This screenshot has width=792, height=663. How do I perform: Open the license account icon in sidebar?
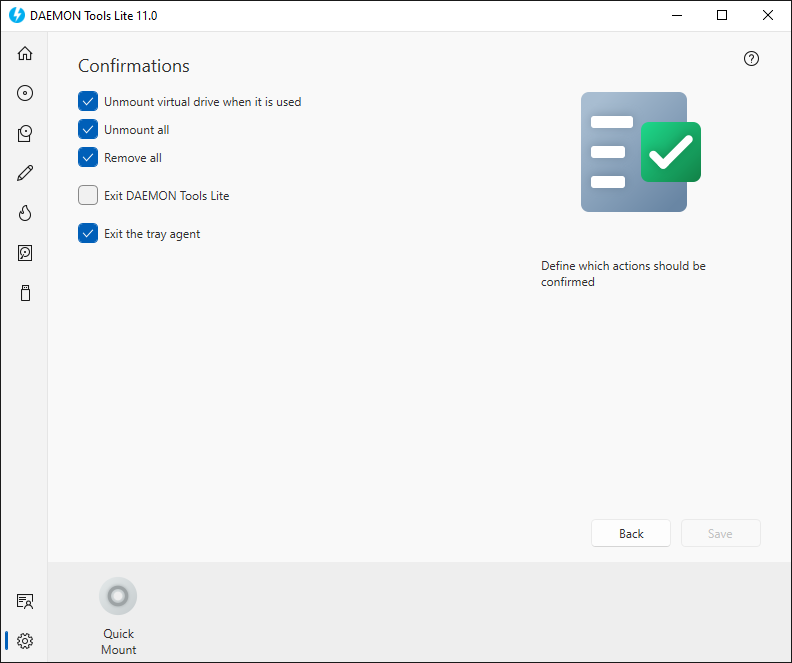[x=25, y=601]
